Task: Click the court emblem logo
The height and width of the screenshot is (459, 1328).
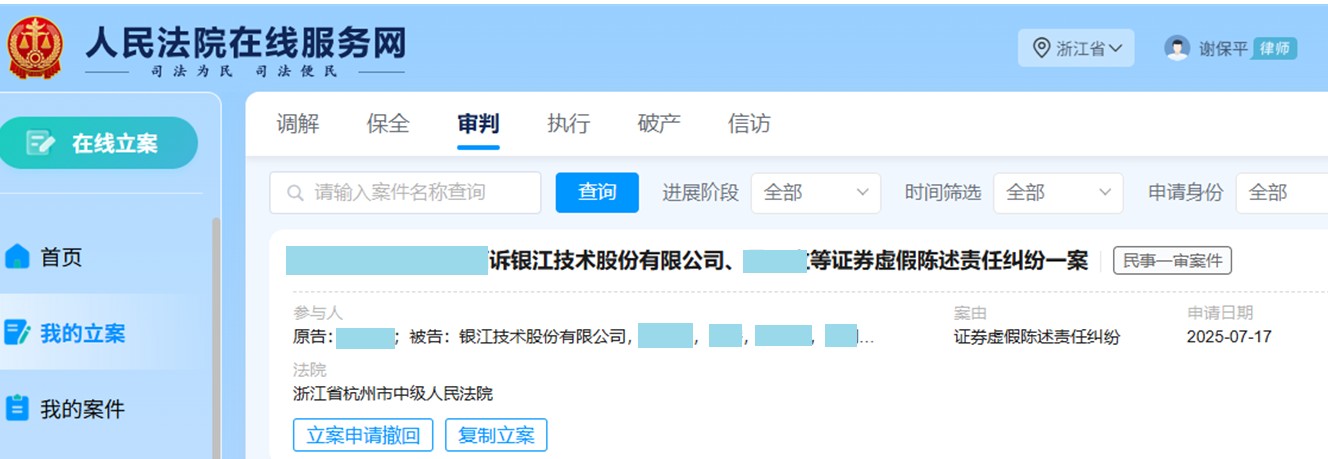Action: [34, 48]
